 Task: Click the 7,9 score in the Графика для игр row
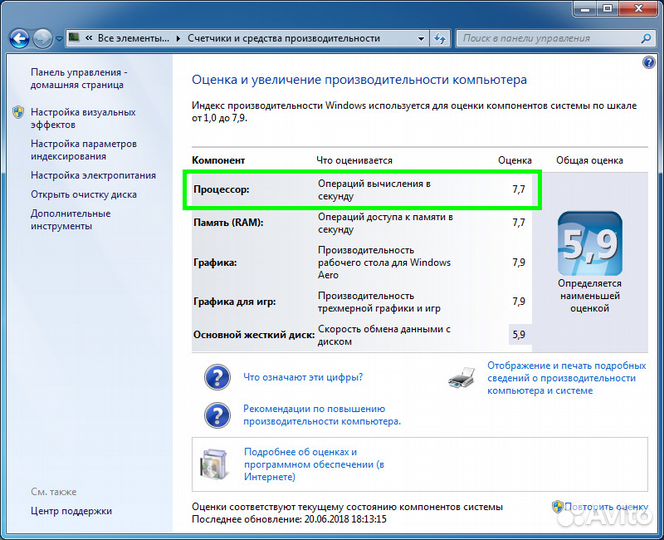click(x=519, y=302)
